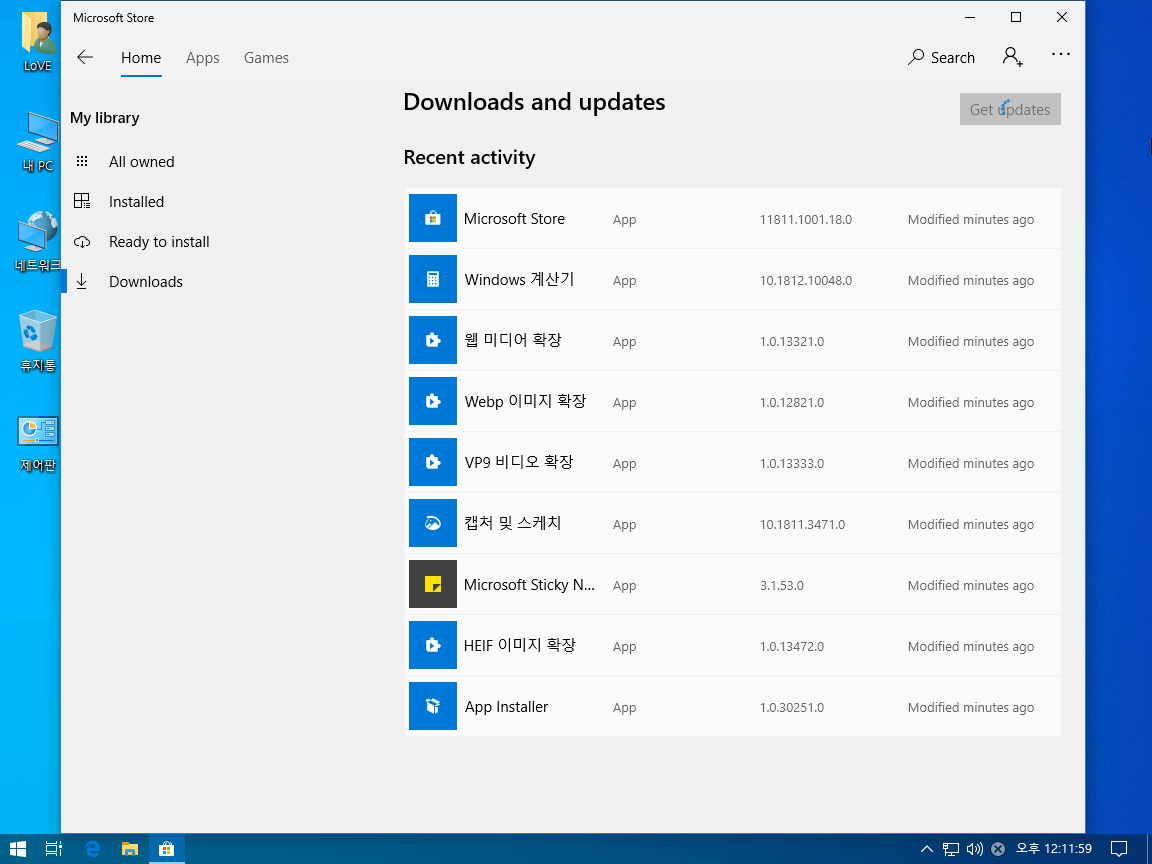The width and height of the screenshot is (1152, 864).
Task: Click the Recent activity heading
Action: (469, 157)
